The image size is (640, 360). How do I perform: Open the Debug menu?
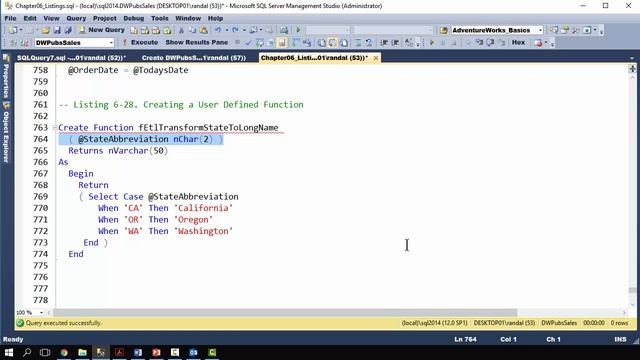point(133,18)
